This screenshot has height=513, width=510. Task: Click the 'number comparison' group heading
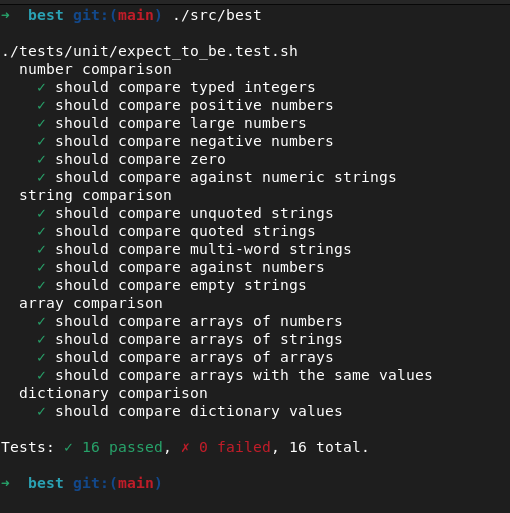coord(95,69)
